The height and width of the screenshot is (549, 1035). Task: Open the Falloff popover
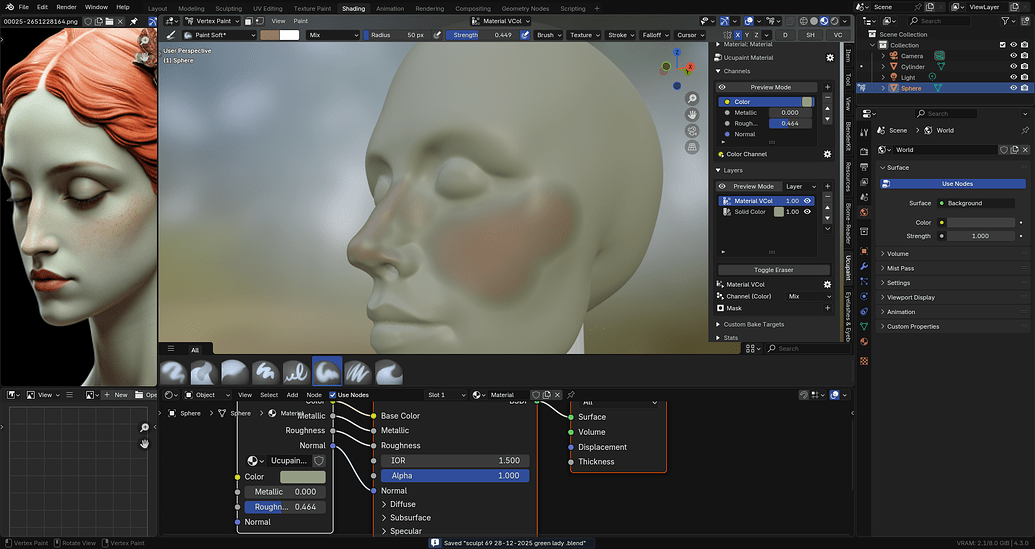(655, 35)
